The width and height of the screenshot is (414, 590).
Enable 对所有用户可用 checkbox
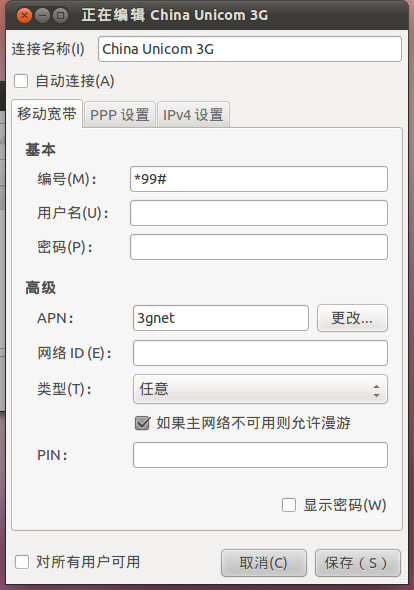pyautogui.click(x=22, y=562)
